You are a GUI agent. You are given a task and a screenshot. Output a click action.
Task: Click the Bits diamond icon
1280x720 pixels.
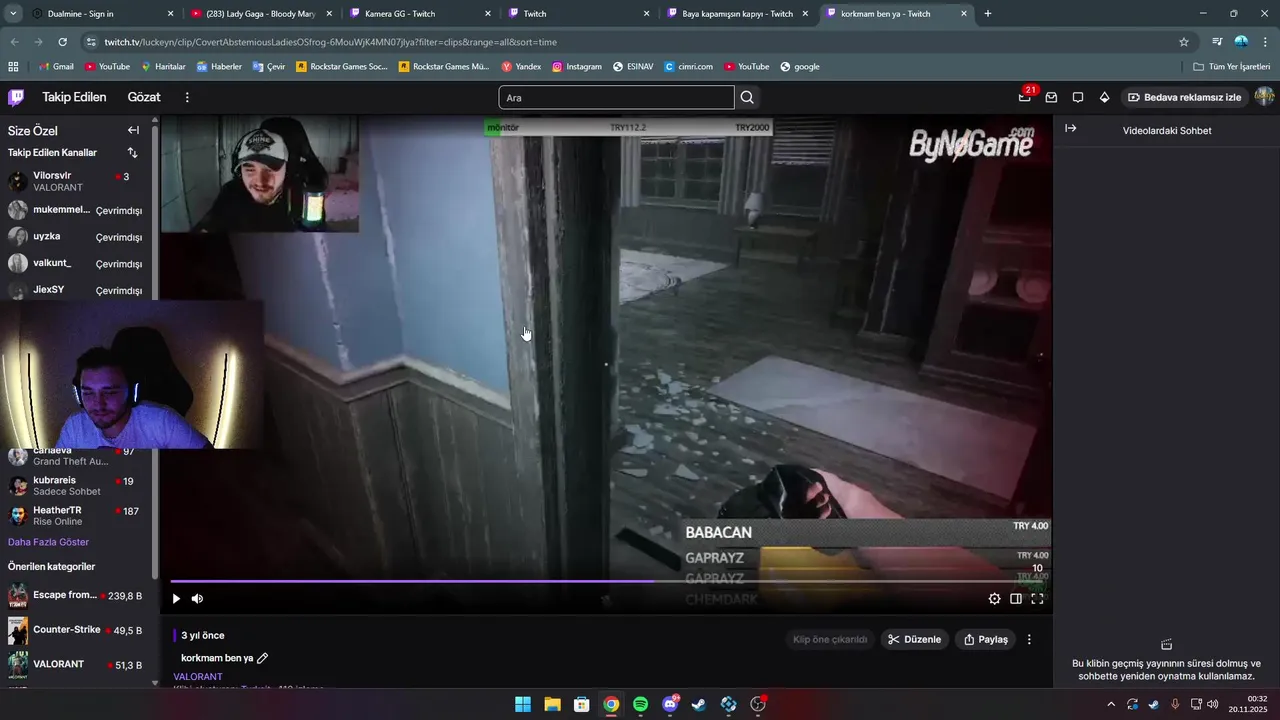click(x=1104, y=97)
